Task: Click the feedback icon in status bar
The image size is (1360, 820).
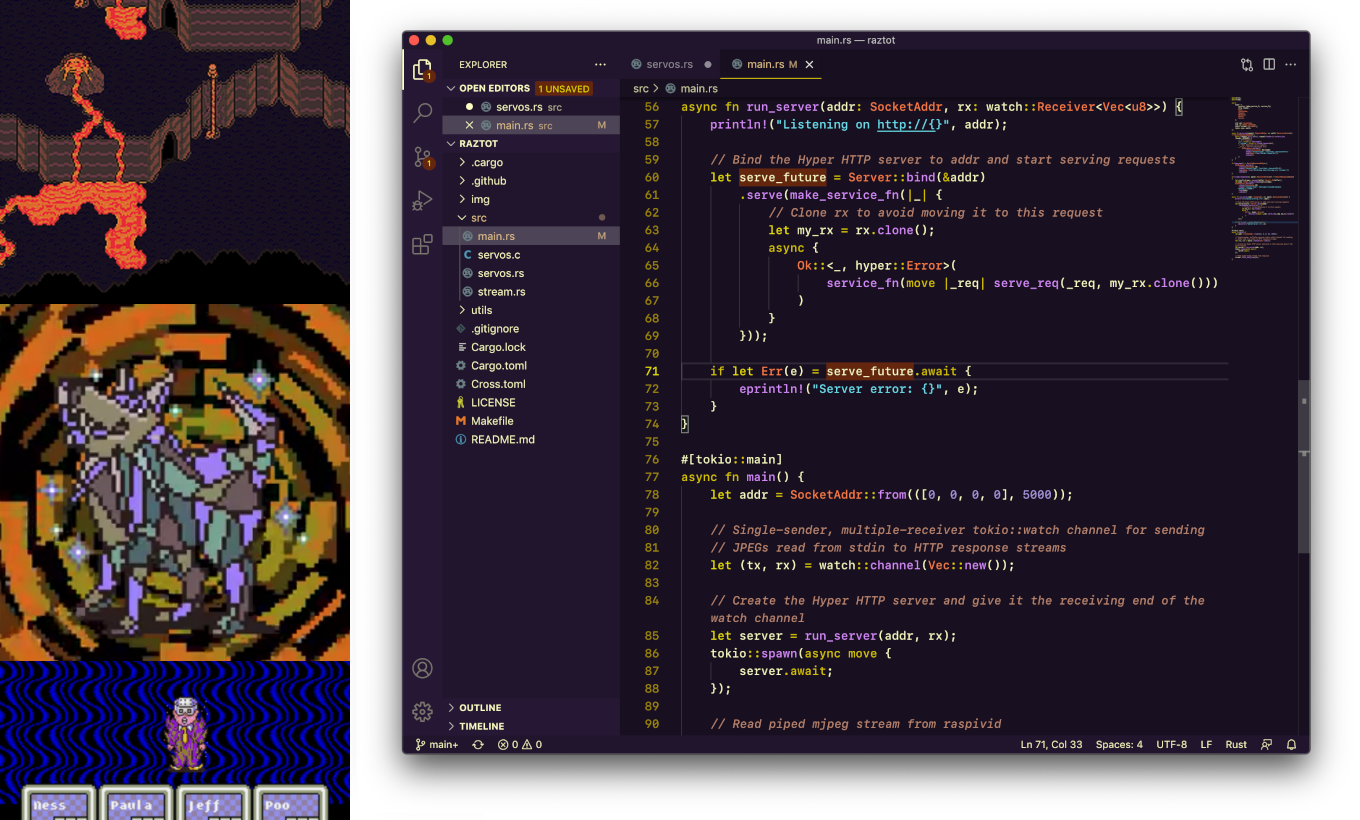Action: [x=1267, y=745]
